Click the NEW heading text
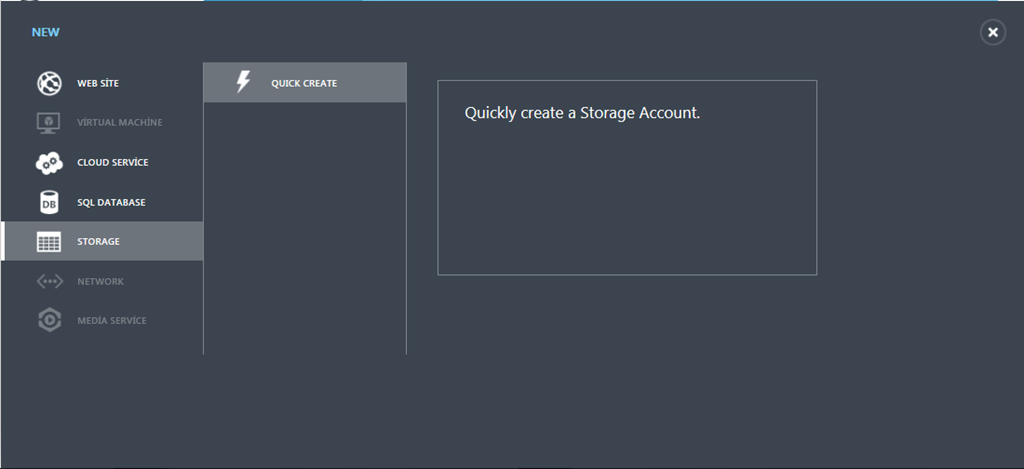Viewport: 1024px width, 469px height. click(46, 32)
